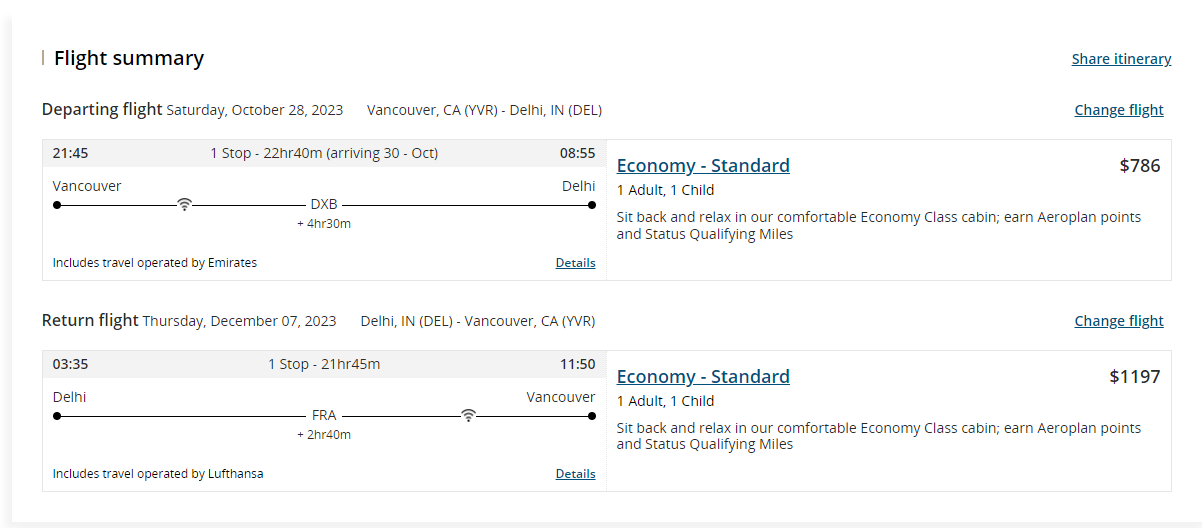
Task: Open Details for the Lufthansa-operated flight
Action: click(575, 474)
